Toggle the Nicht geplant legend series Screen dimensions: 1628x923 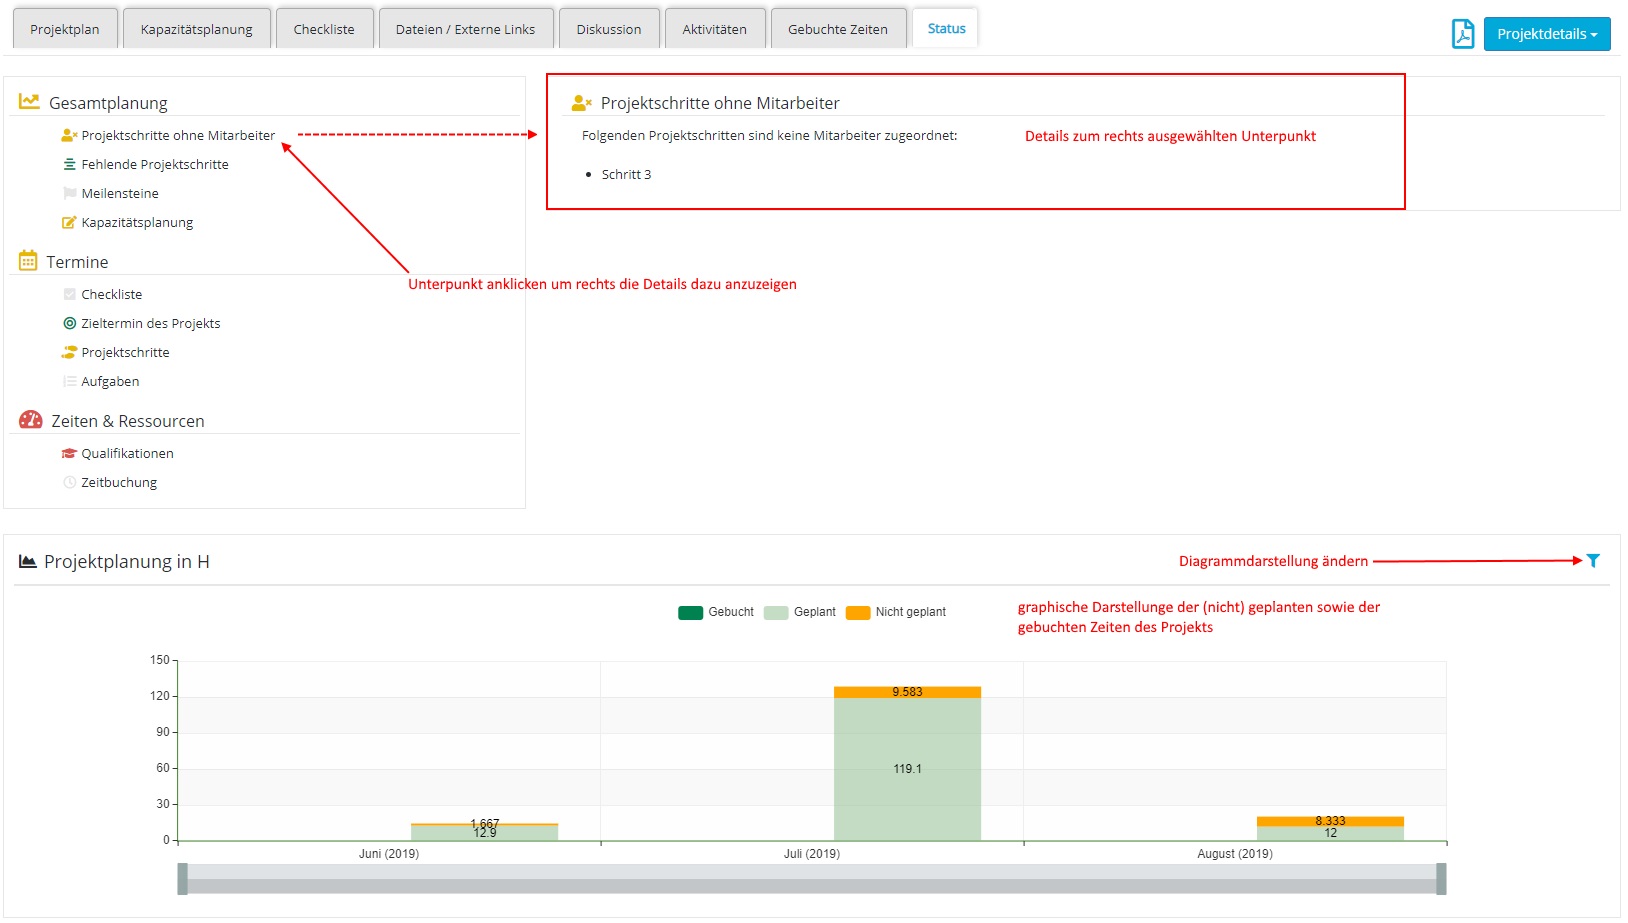point(896,612)
